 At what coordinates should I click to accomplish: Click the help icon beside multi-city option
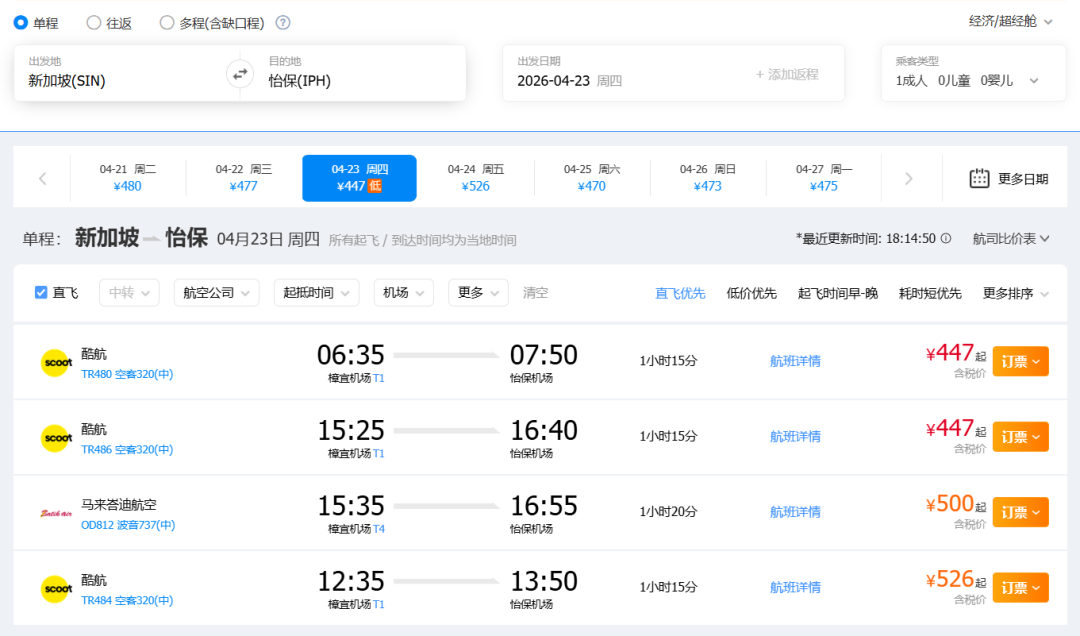coord(283,22)
